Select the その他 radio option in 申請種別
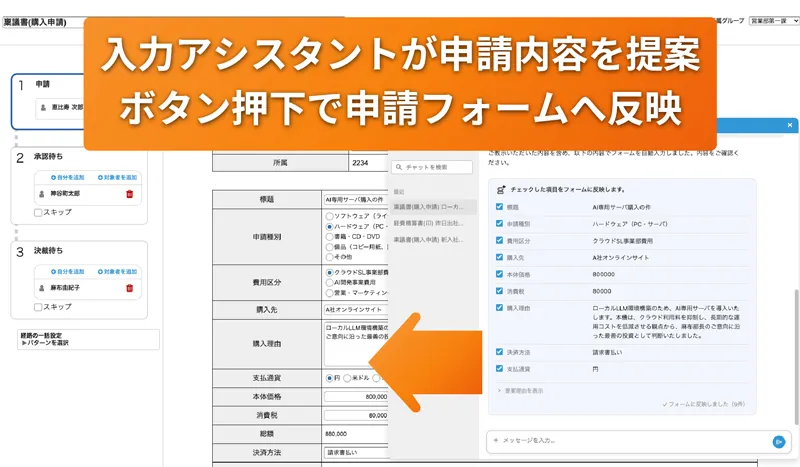 point(330,257)
